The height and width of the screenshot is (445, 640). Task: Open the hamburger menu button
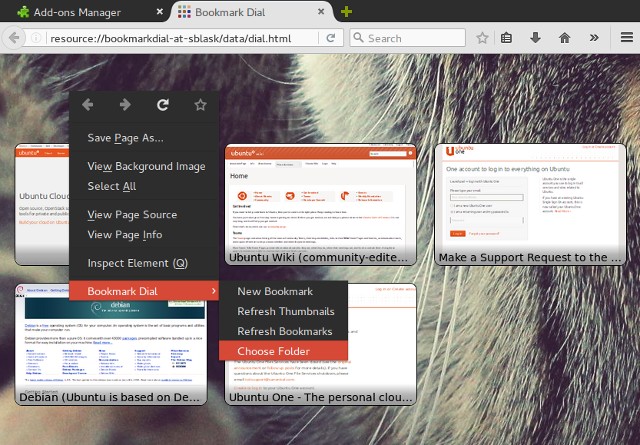pyautogui.click(x=627, y=37)
